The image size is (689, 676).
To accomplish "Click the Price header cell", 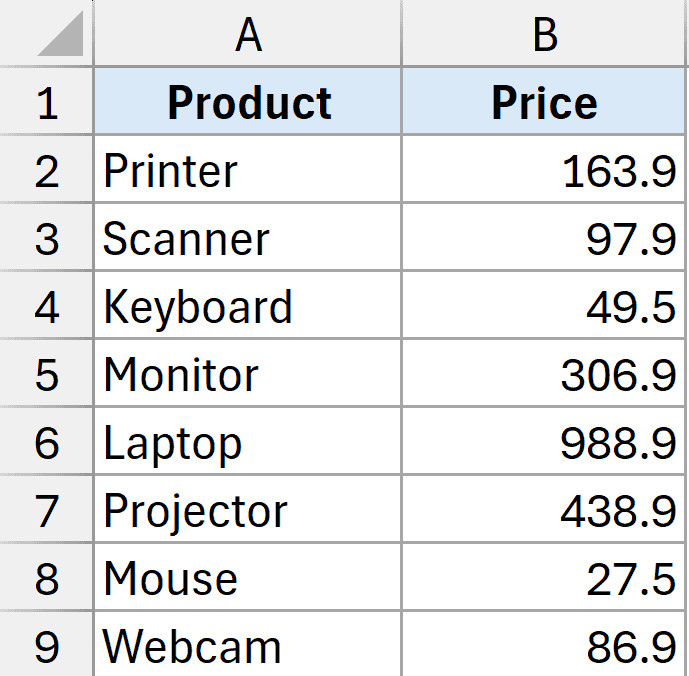I will [x=544, y=102].
